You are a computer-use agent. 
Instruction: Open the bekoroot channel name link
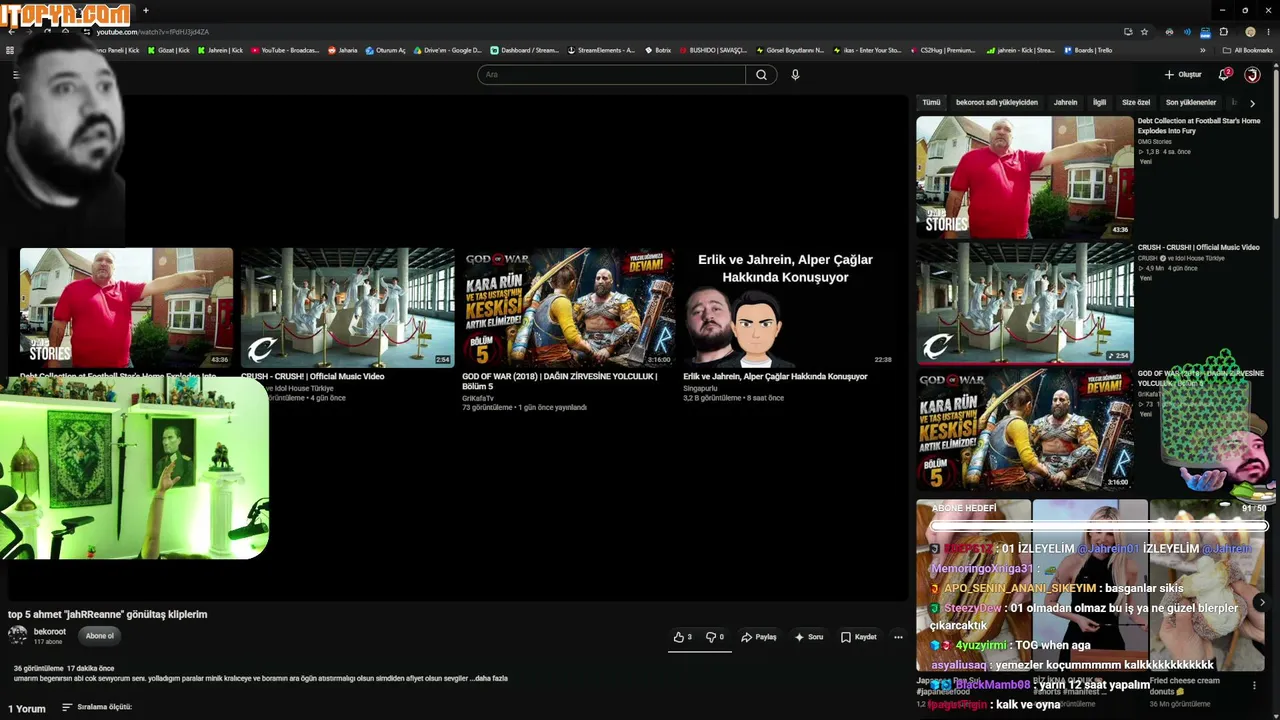click(50, 632)
